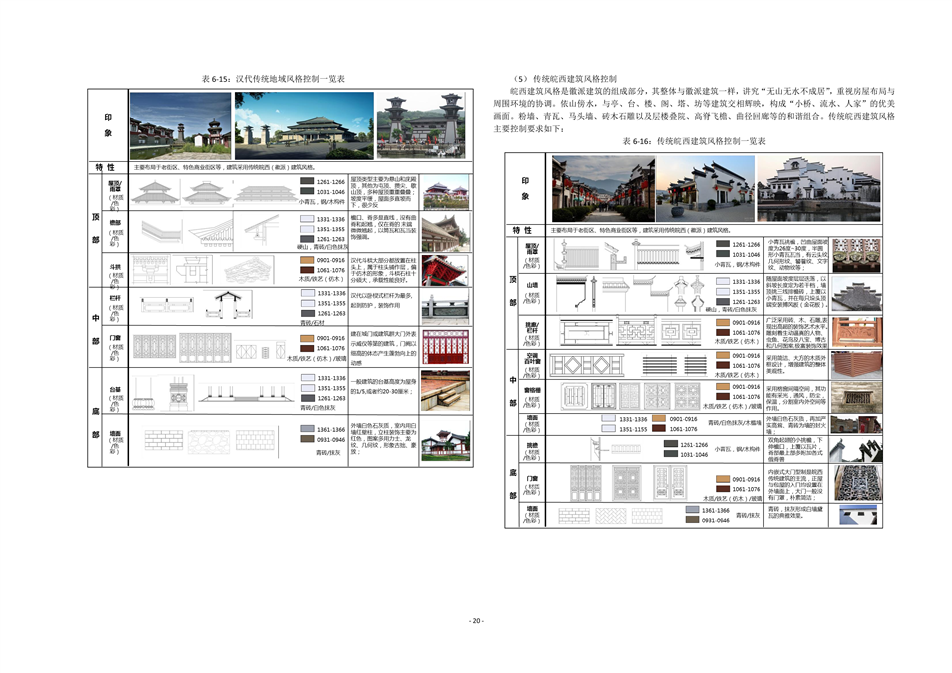Open the Han tower courtyard photo in table 6-15
Viewport: 952px width, 673px height.
point(180,126)
